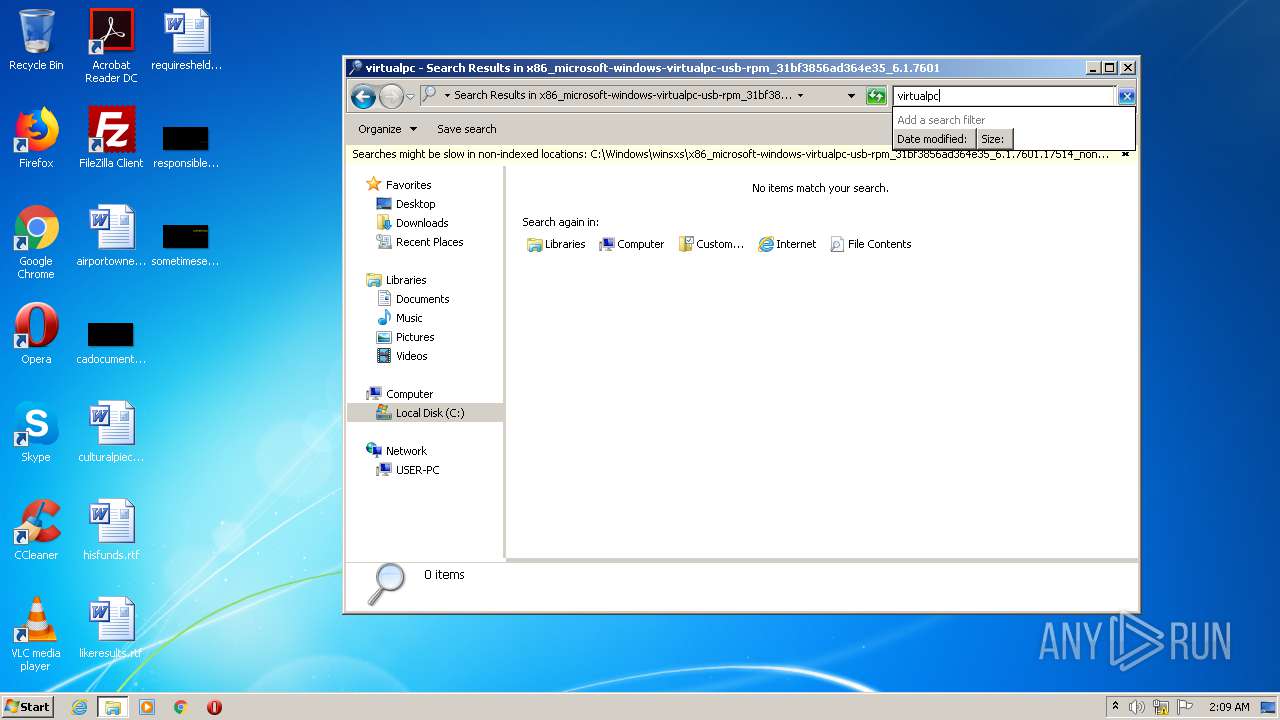Dismiss the slow search information bar
The image size is (1280, 720).
pos(1125,154)
